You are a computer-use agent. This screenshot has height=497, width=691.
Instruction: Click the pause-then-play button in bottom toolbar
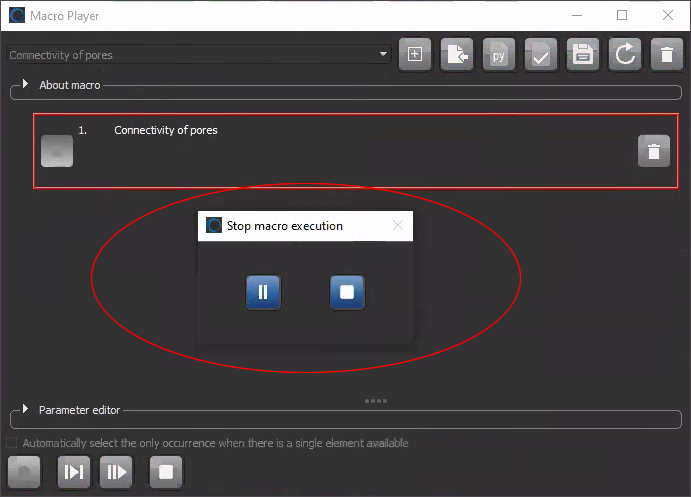coord(116,472)
